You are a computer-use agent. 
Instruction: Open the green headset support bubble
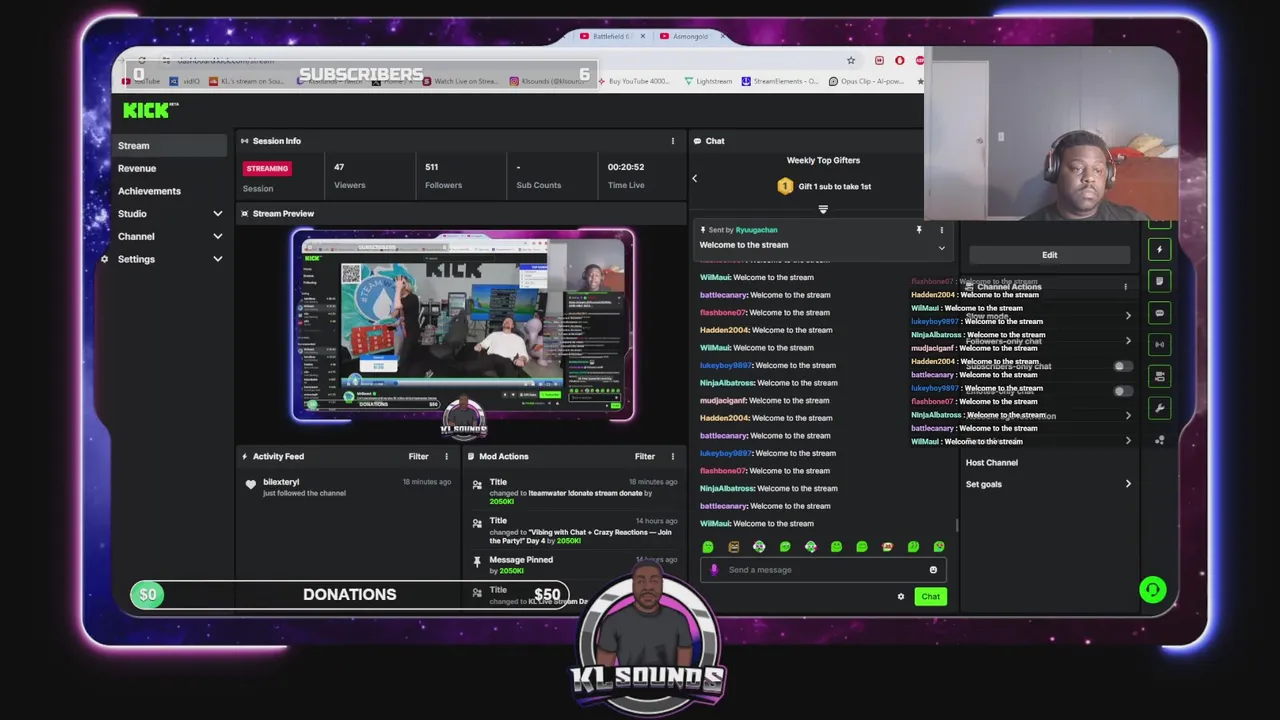coord(1153,590)
